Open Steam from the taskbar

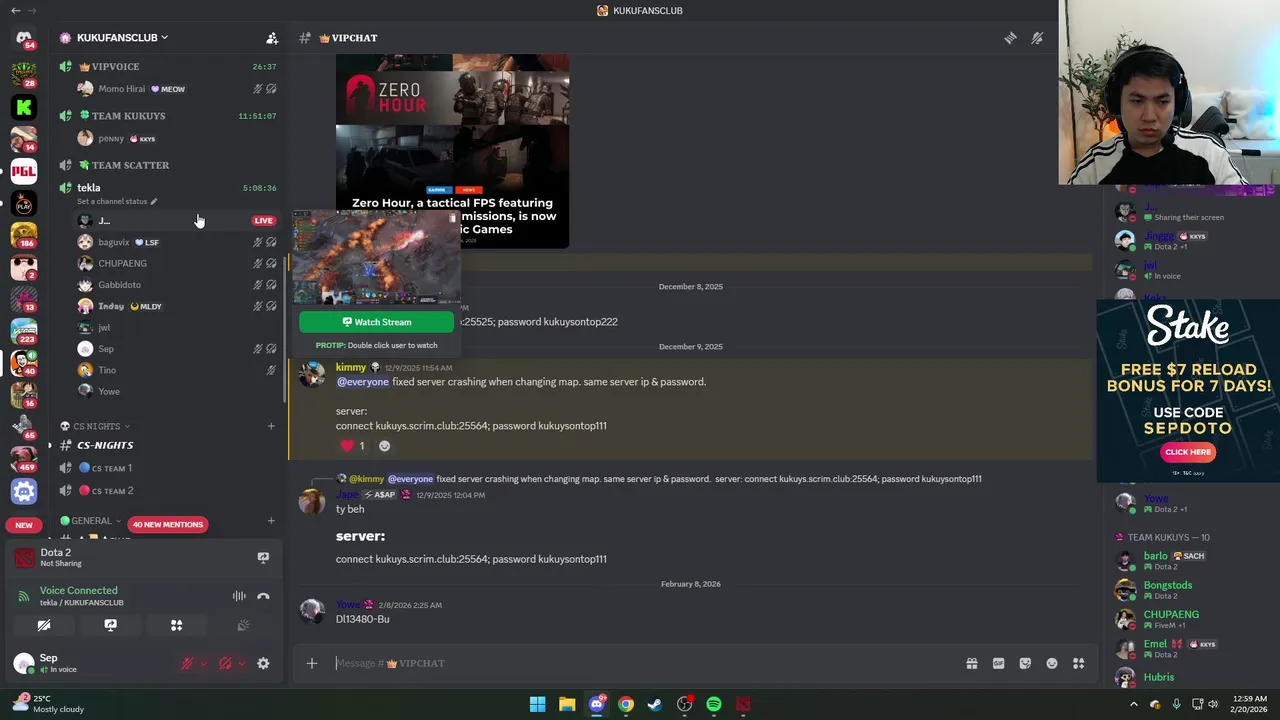click(654, 704)
